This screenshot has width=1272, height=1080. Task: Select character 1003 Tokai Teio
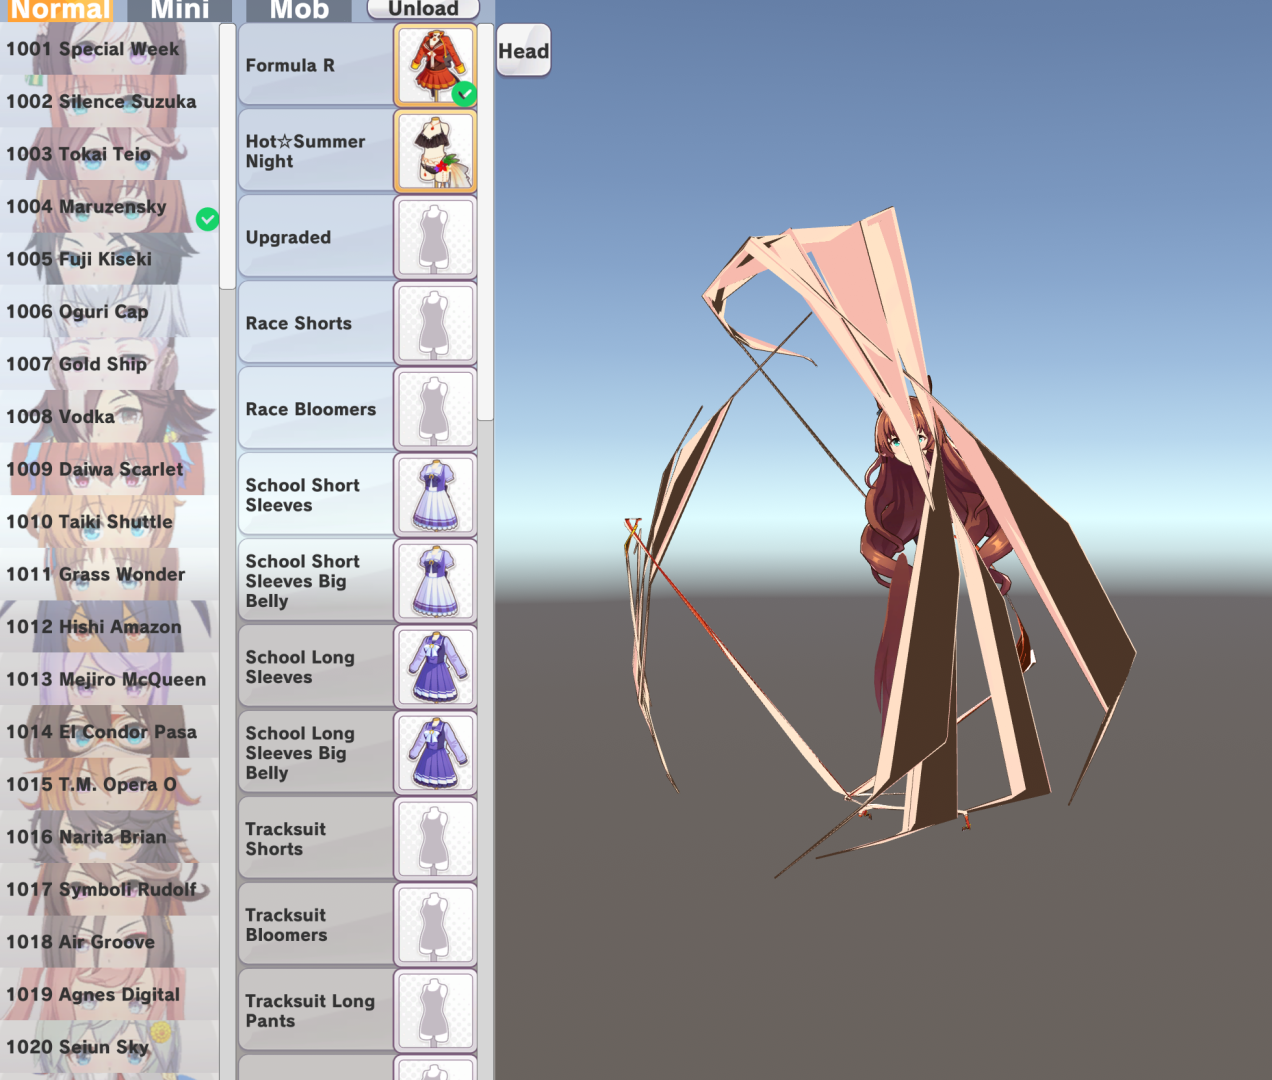109,154
